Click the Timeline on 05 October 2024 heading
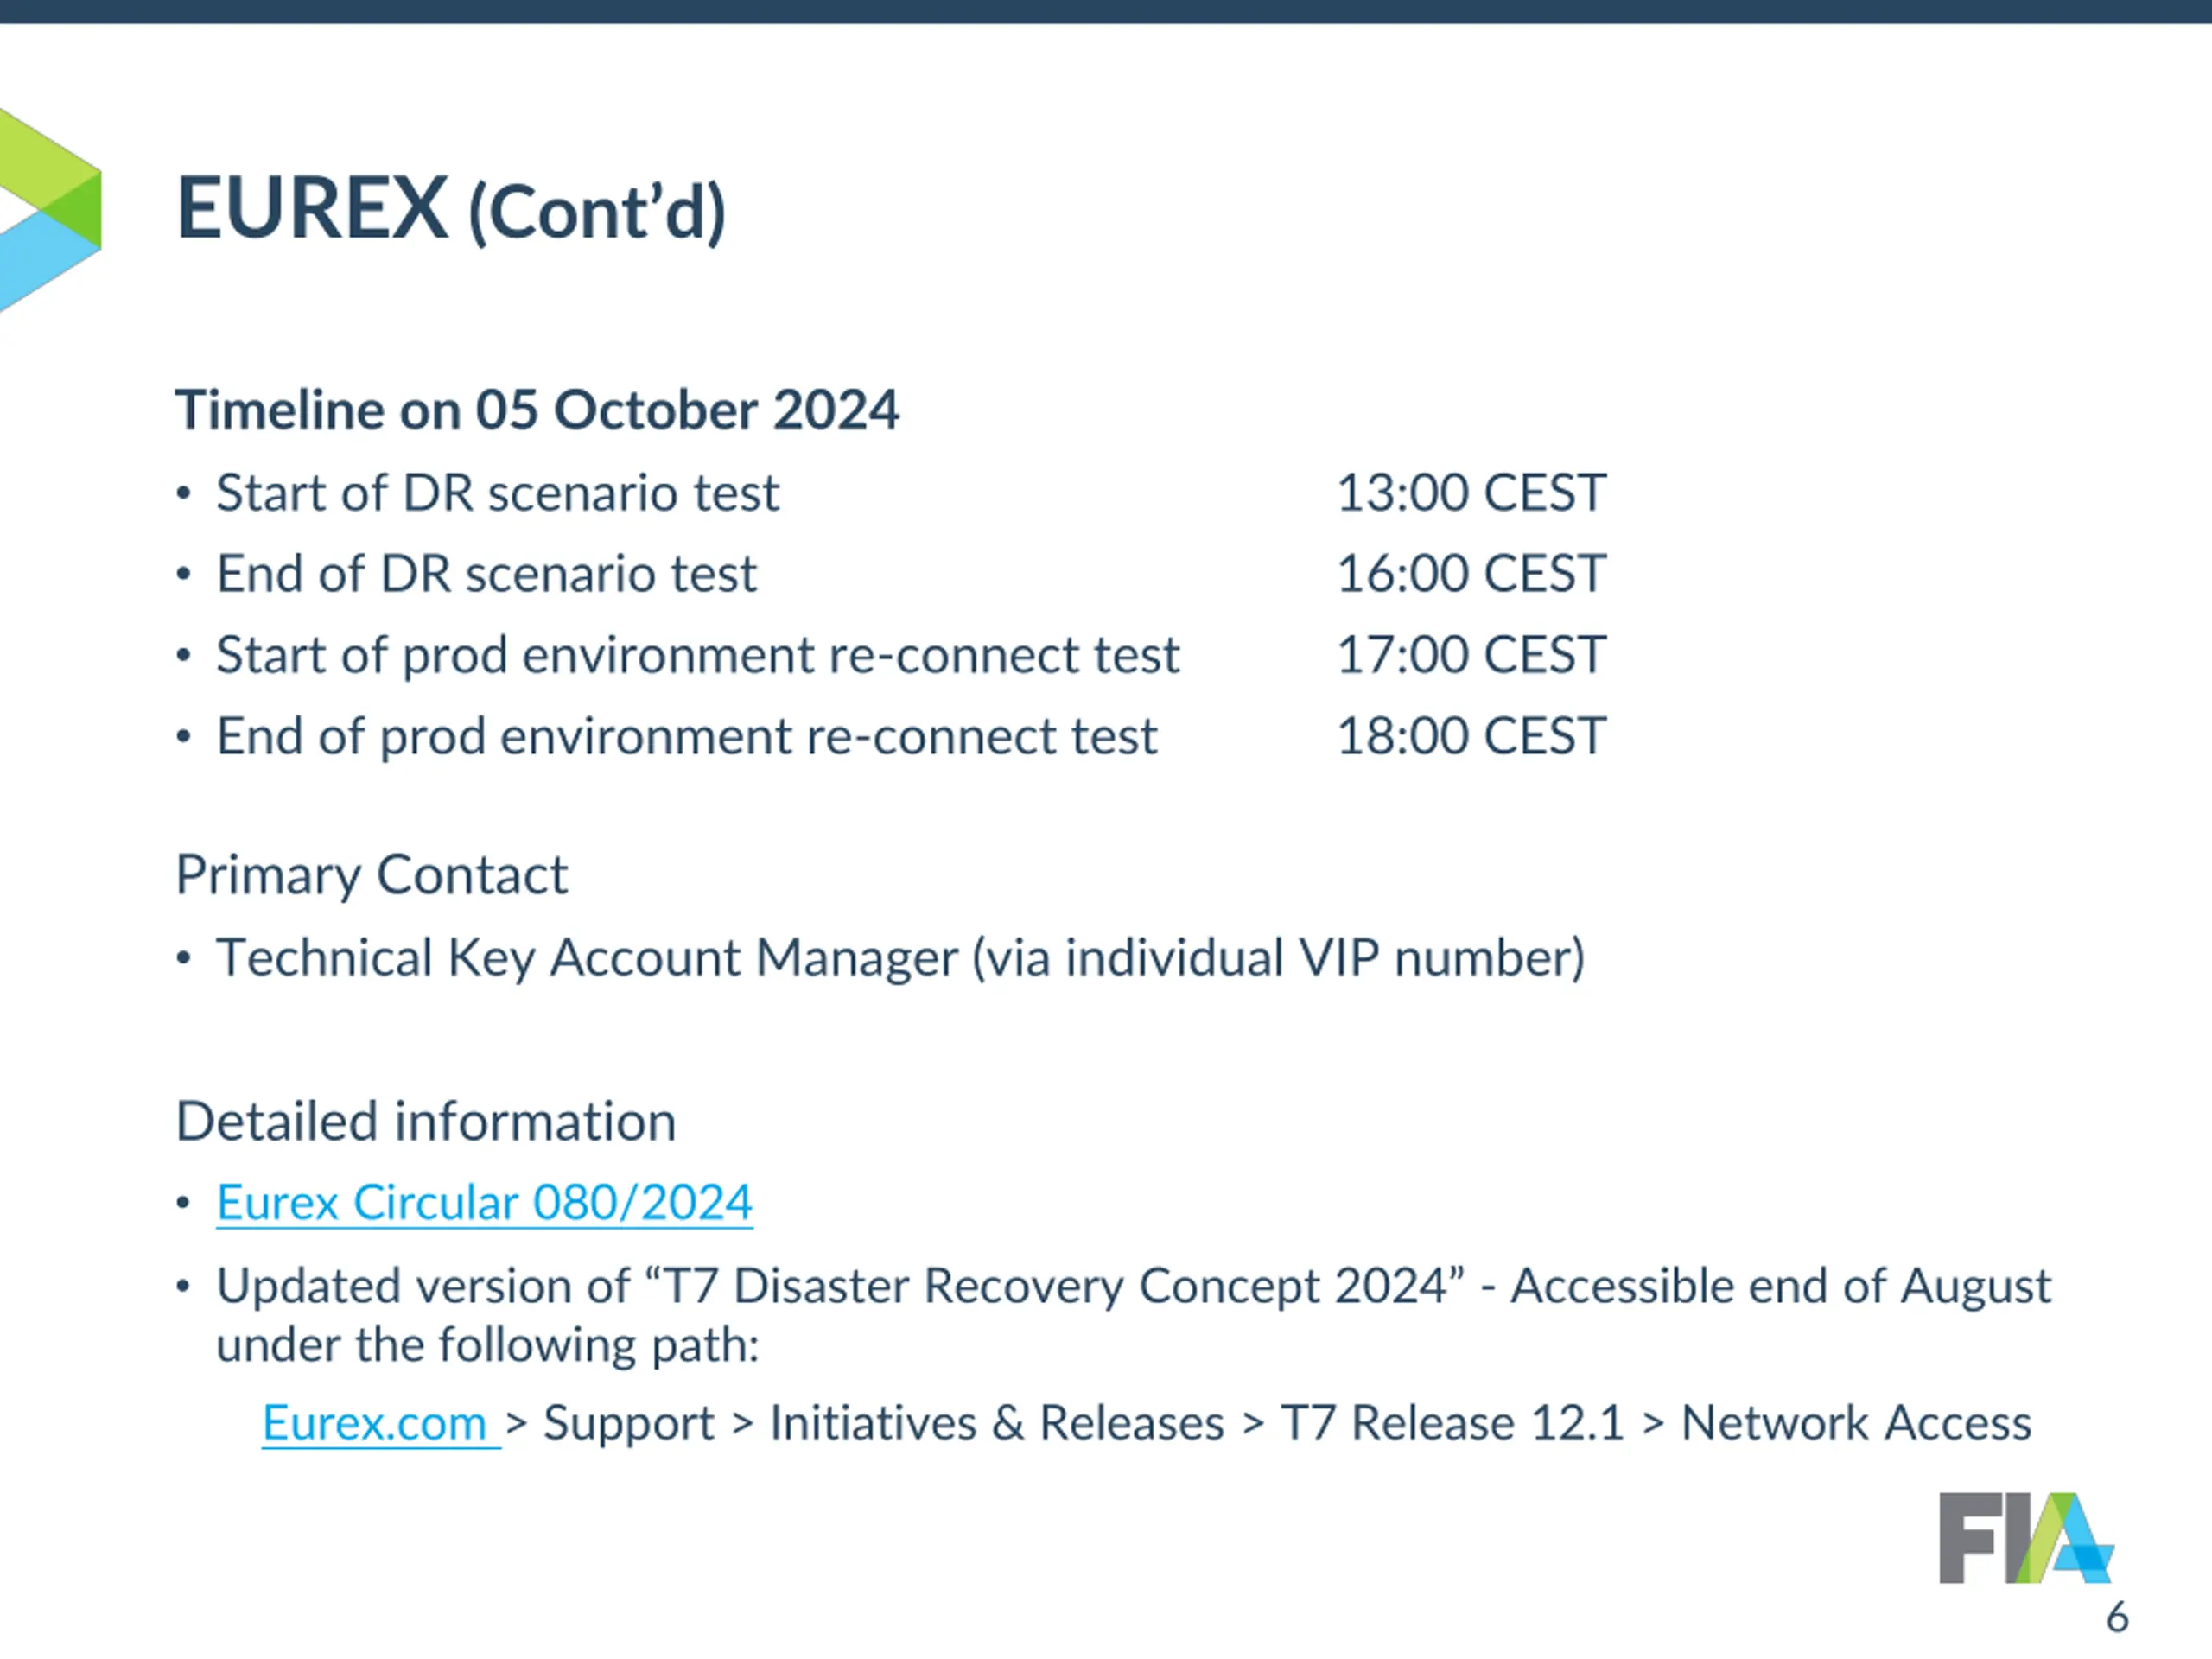The height and width of the screenshot is (1659, 2212). (537, 410)
